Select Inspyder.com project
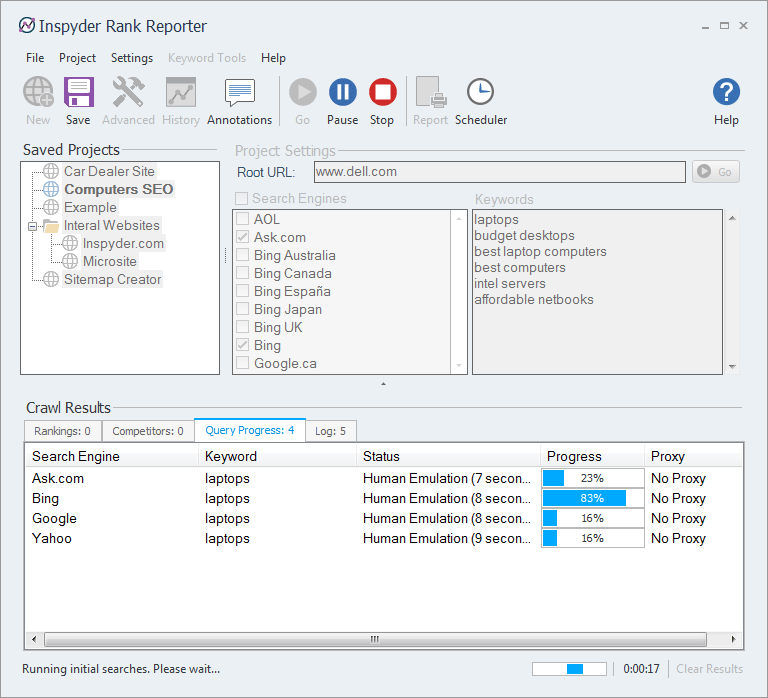768x698 pixels. click(x=123, y=243)
